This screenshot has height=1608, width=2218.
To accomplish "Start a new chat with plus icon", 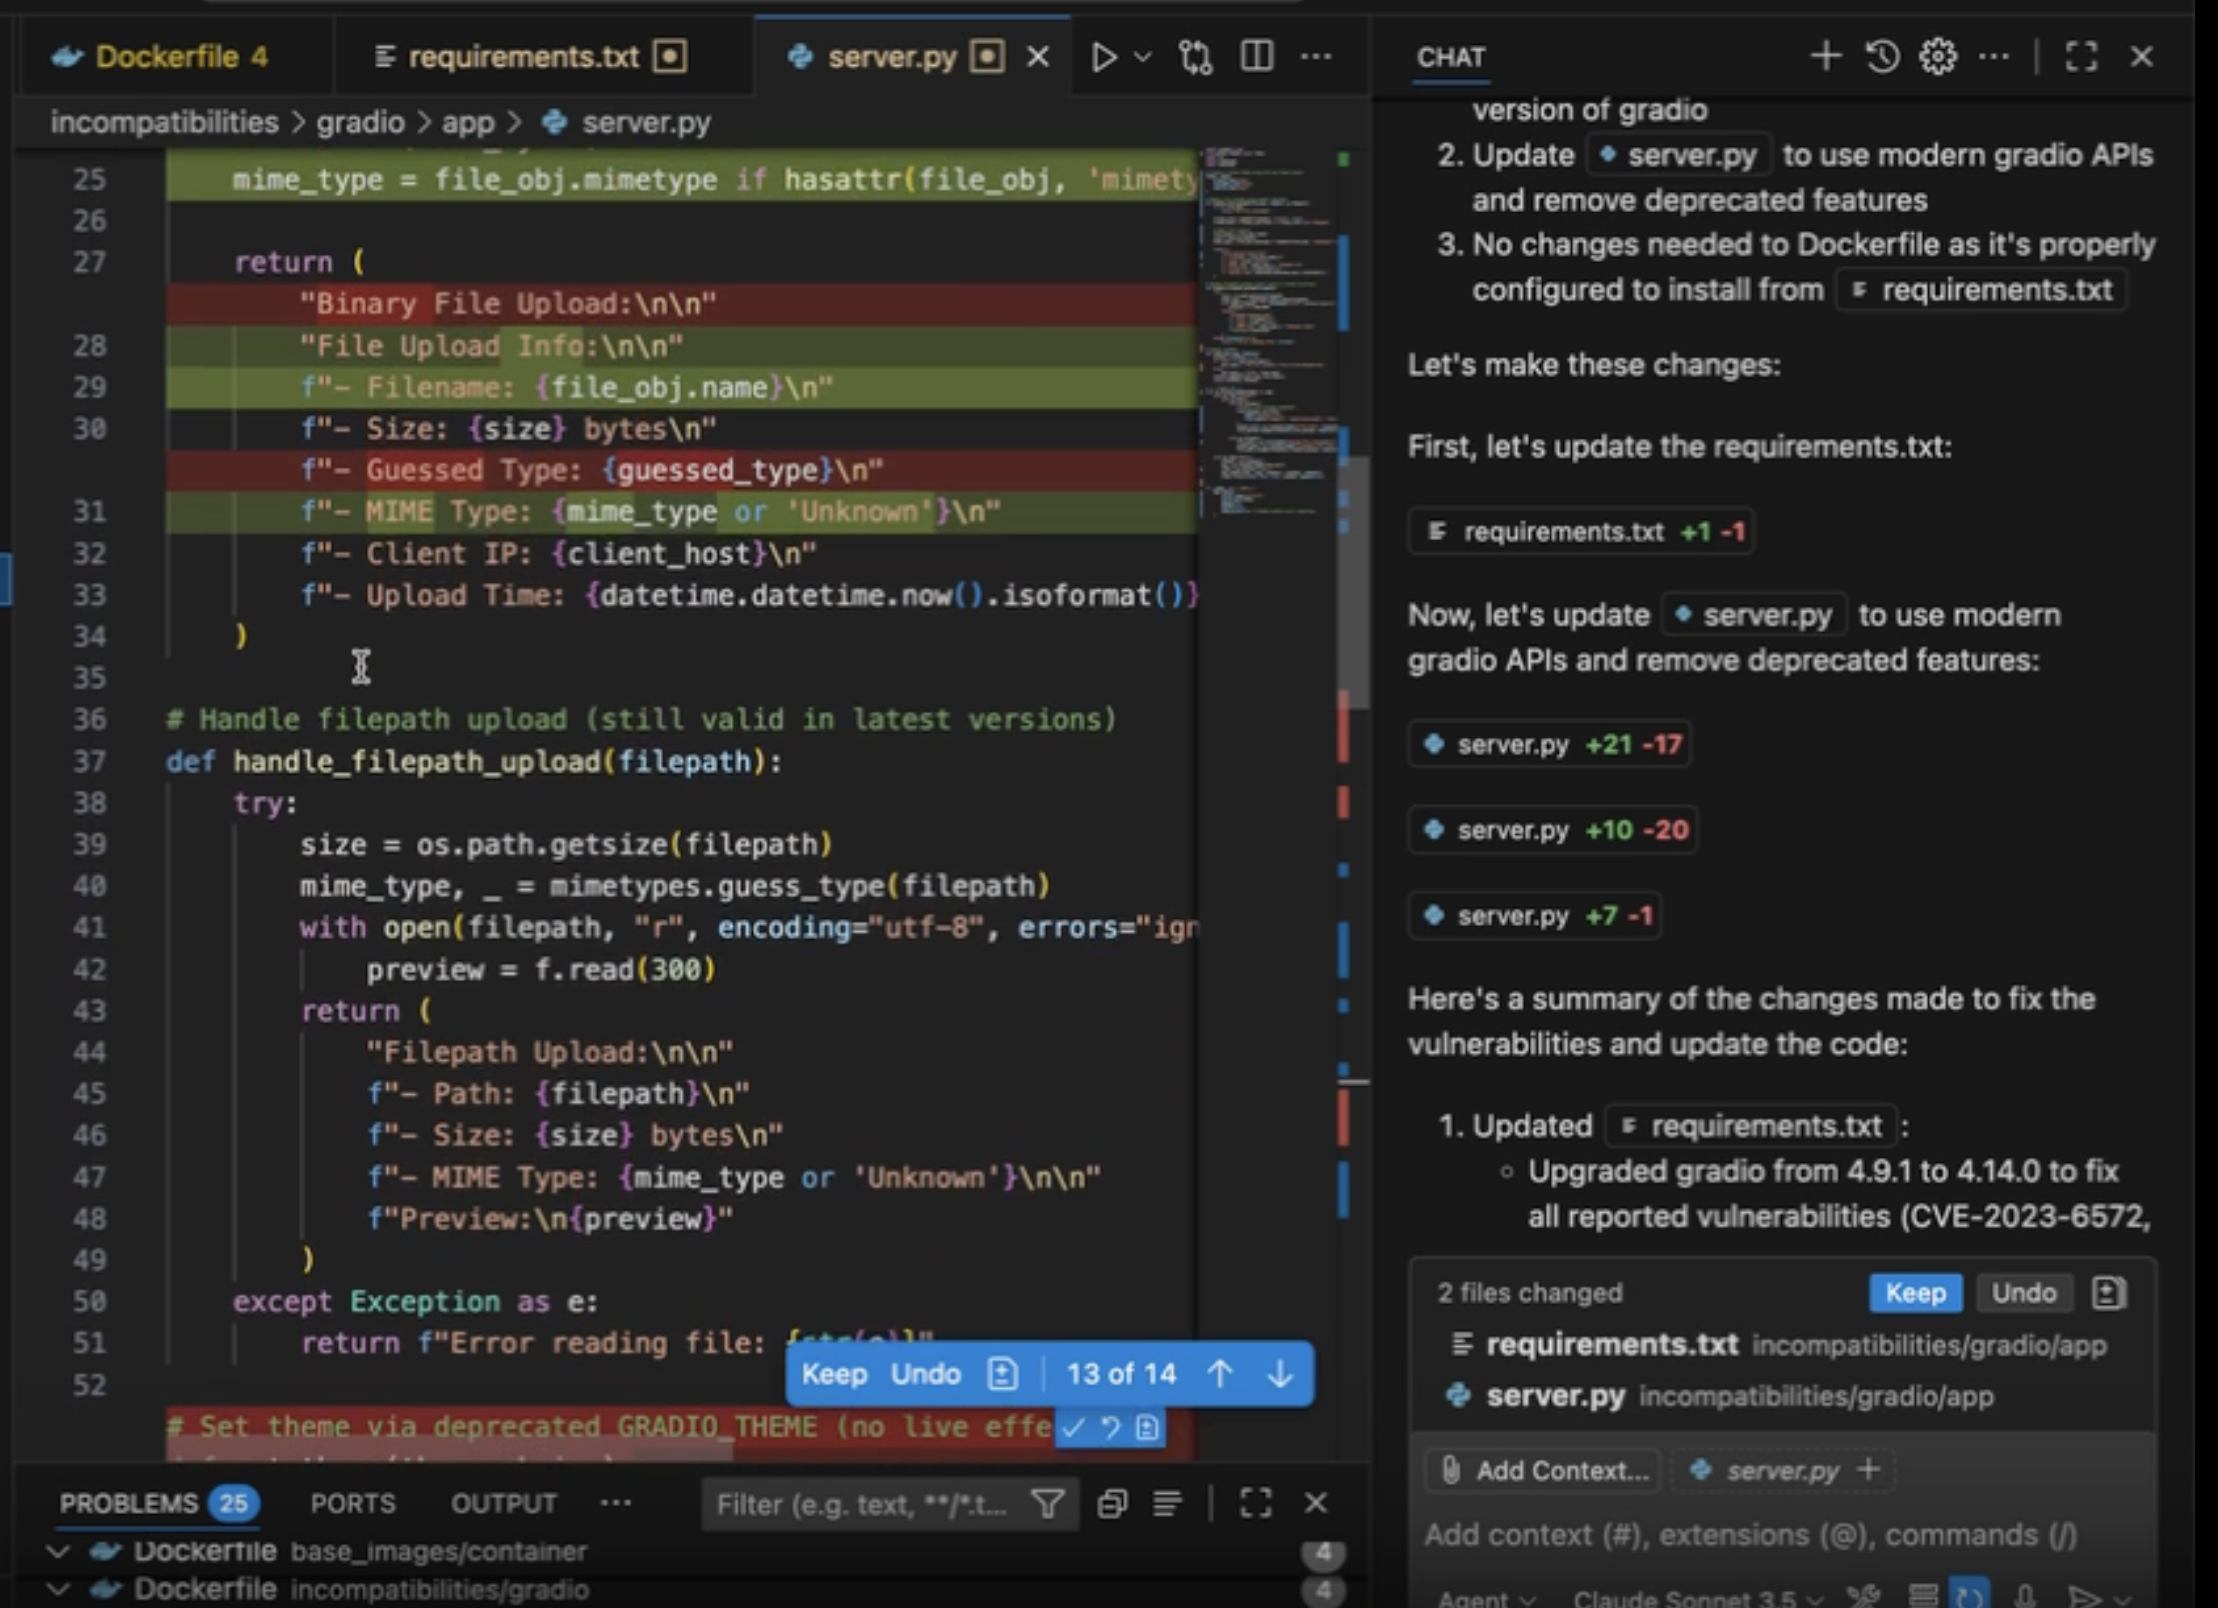I will [1825, 57].
